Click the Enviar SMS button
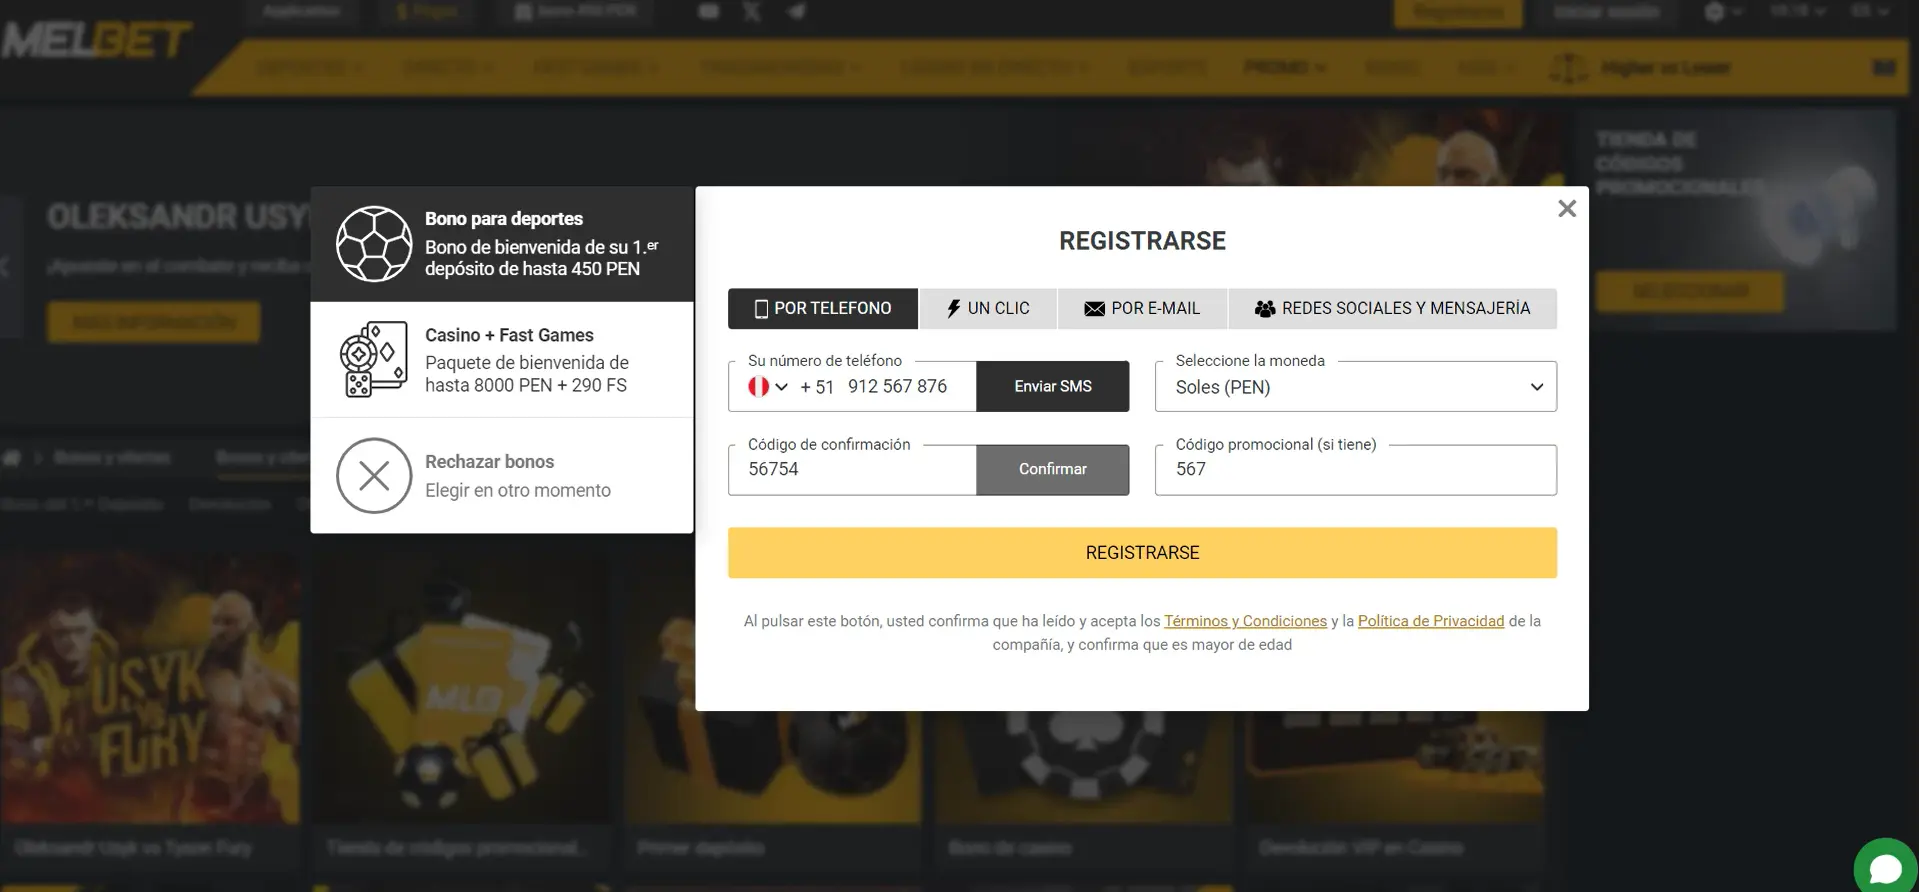Screen dimensions: 1919x892 tap(1053, 386)
